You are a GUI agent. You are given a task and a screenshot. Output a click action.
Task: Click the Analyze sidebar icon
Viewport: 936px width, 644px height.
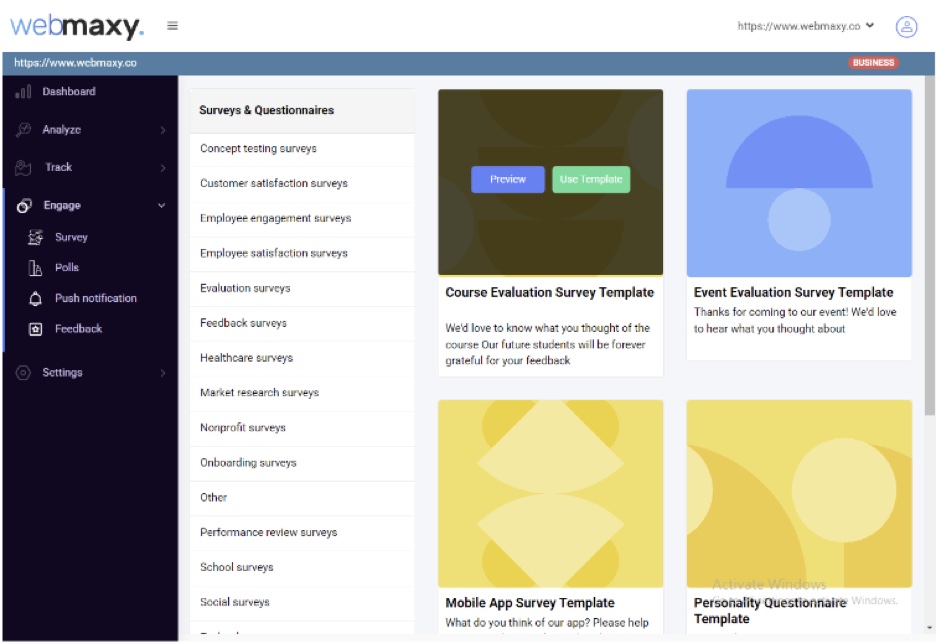(x=23, y=130)
